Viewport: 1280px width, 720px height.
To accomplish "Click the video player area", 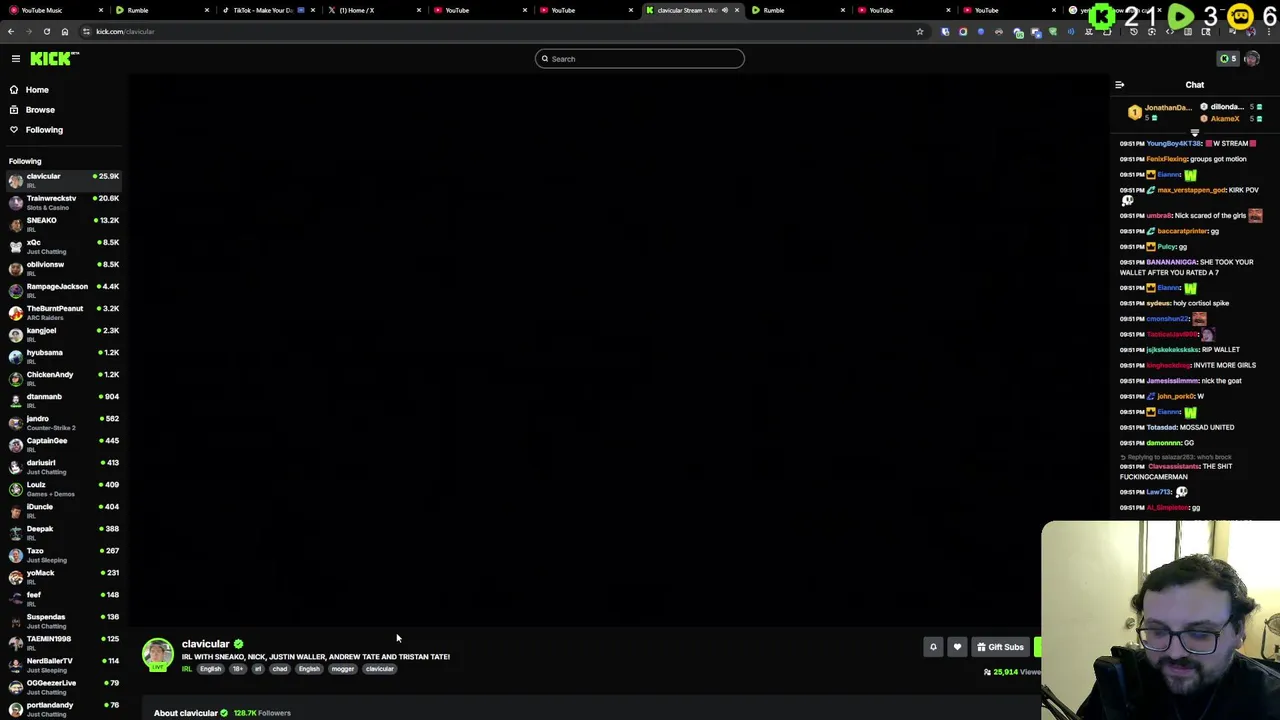I will (620, 350).
